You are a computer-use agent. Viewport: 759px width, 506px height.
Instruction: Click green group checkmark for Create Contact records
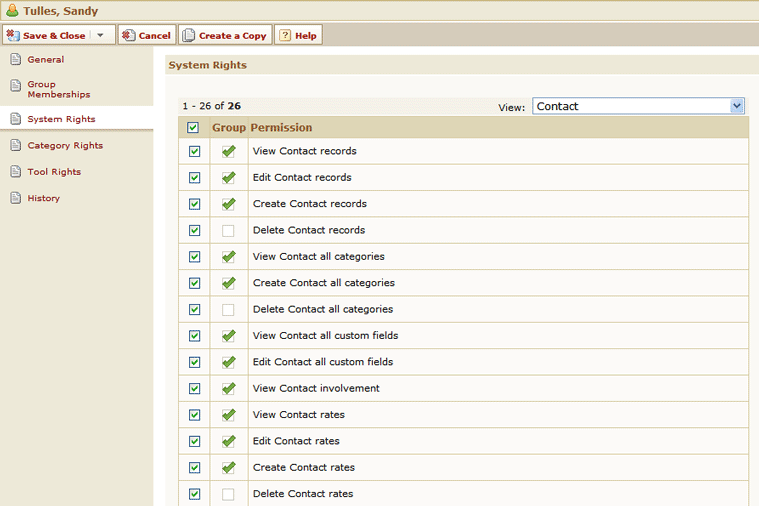(x=229, y=204)
